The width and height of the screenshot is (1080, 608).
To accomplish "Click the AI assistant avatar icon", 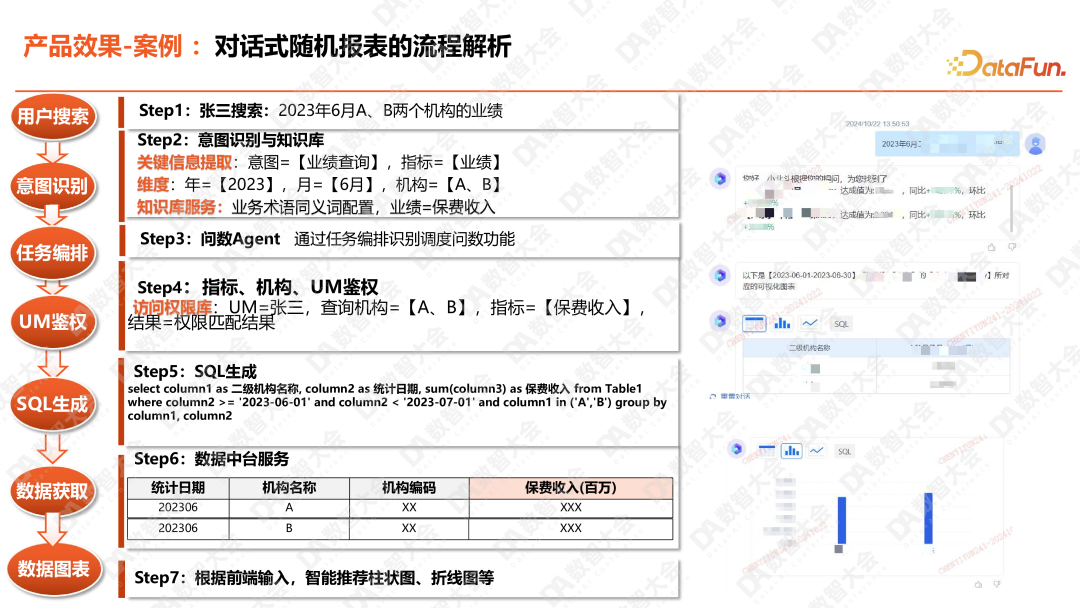I will coord(720,177).
